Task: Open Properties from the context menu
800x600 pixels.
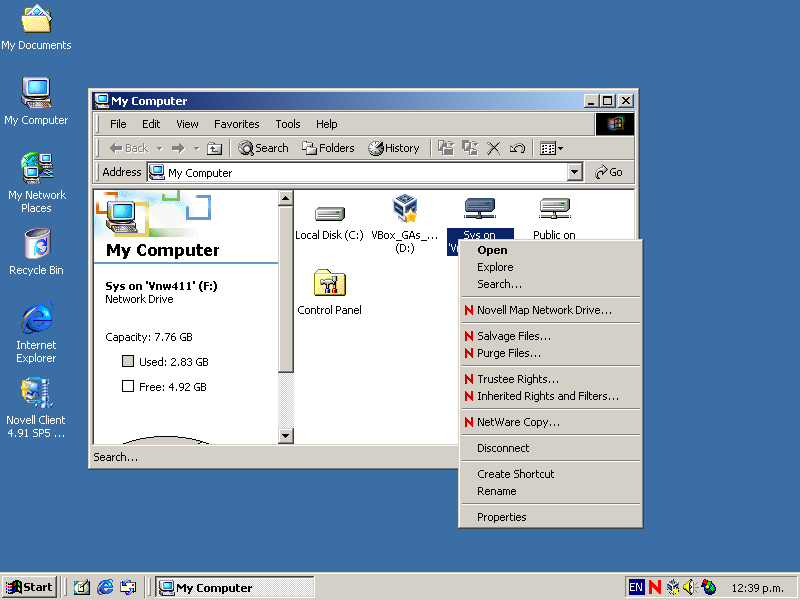Action: [551, 517]
